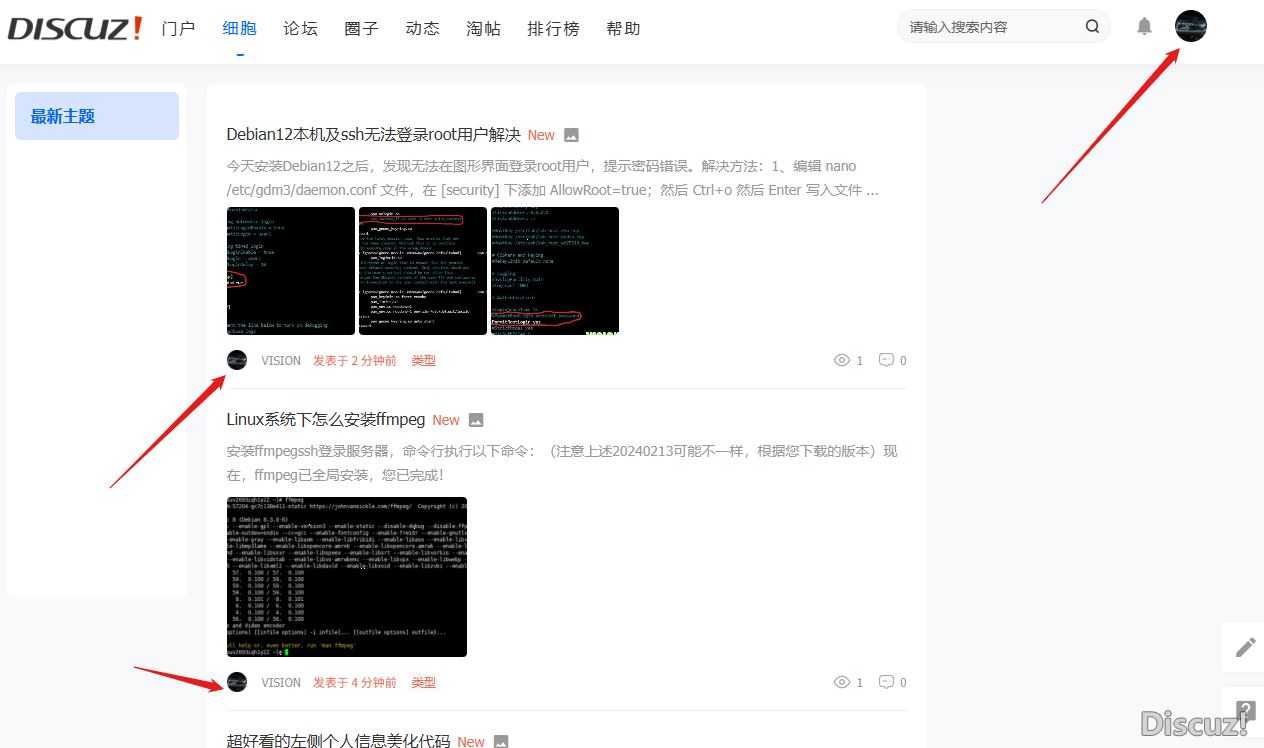Click the search magnifier icon
The height and width of the screenshot is (748, 1264).
(x=1092, y=26)
